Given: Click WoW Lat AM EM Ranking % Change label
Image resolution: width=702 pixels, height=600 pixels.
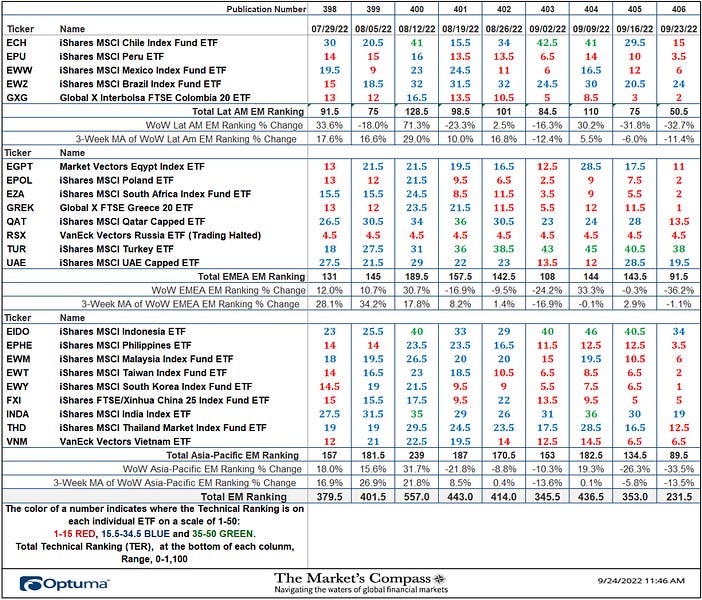Looking at the screenshot, I should (224, 125).
